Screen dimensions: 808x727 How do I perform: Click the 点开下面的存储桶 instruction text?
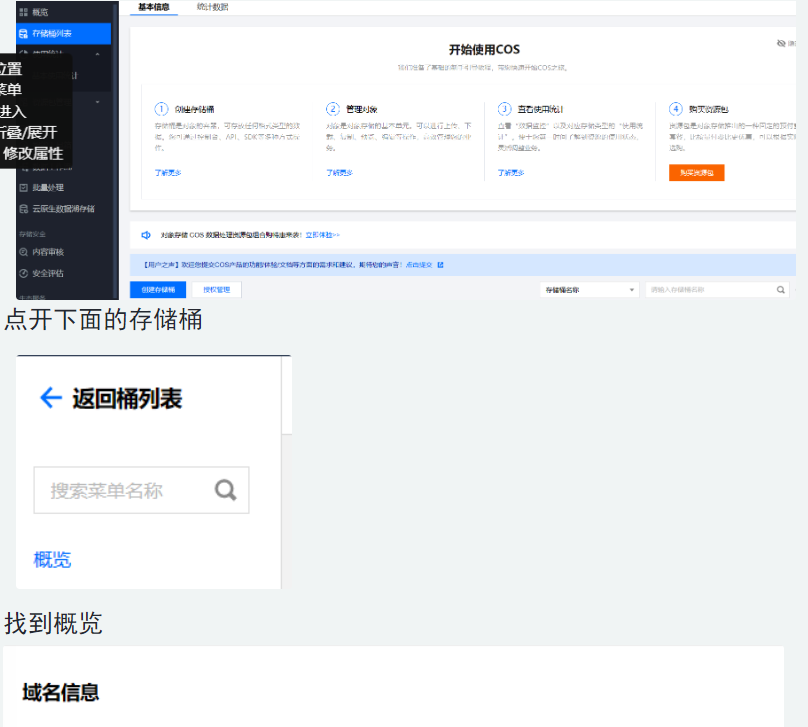104,319
